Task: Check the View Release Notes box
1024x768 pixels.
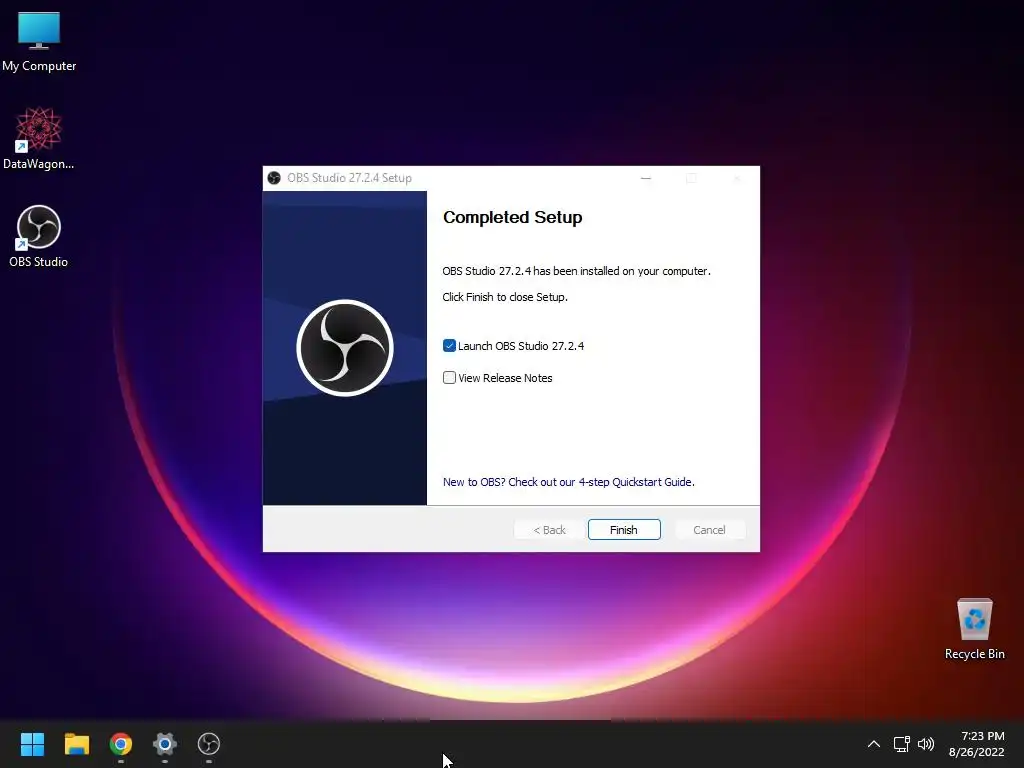Action: point(449,377)
